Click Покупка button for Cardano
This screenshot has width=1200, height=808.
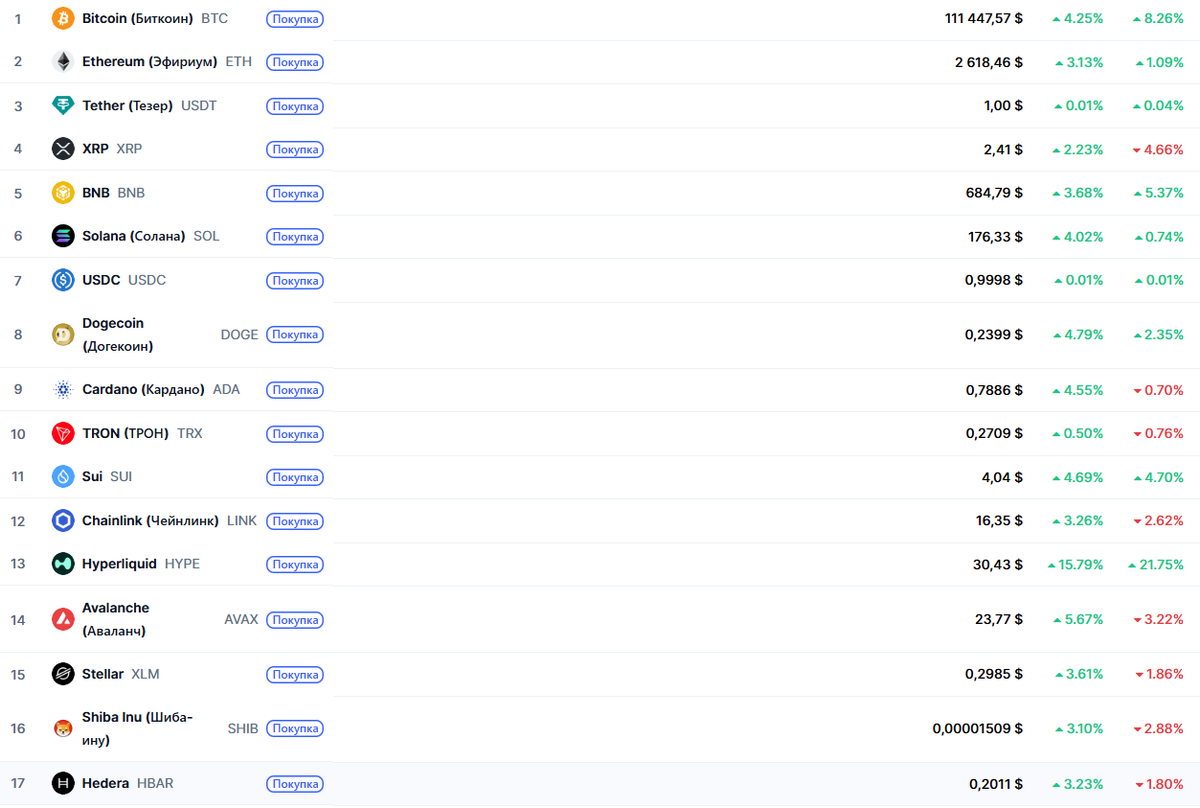tap(295, 390)
